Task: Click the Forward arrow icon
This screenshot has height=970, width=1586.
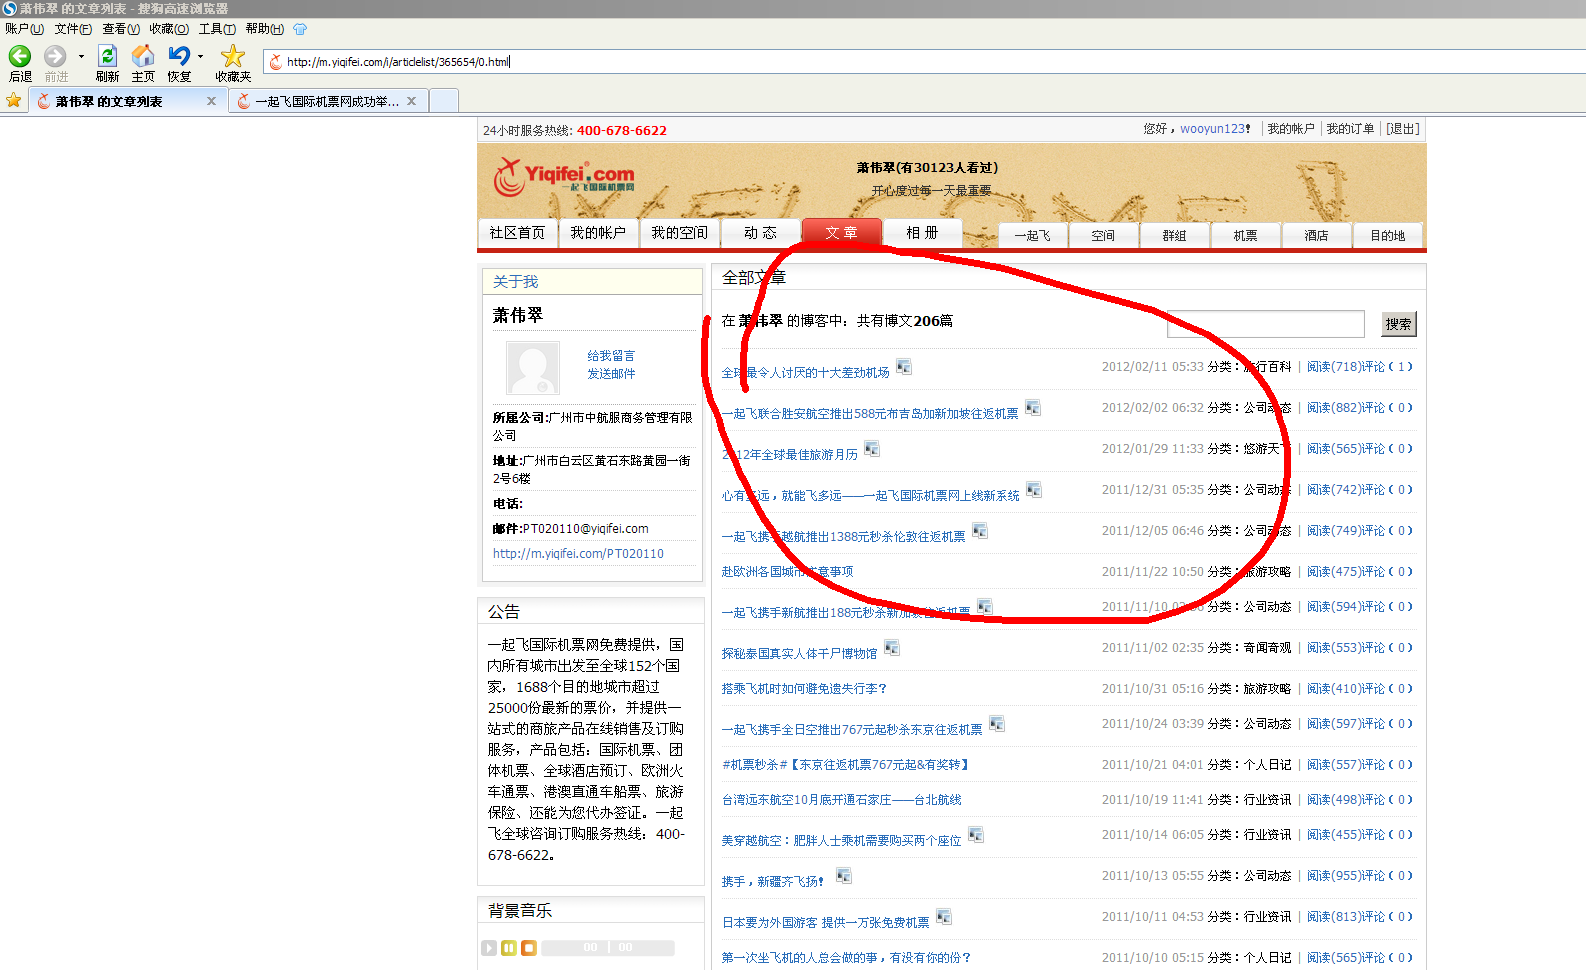Action: (x=55, y=56)
